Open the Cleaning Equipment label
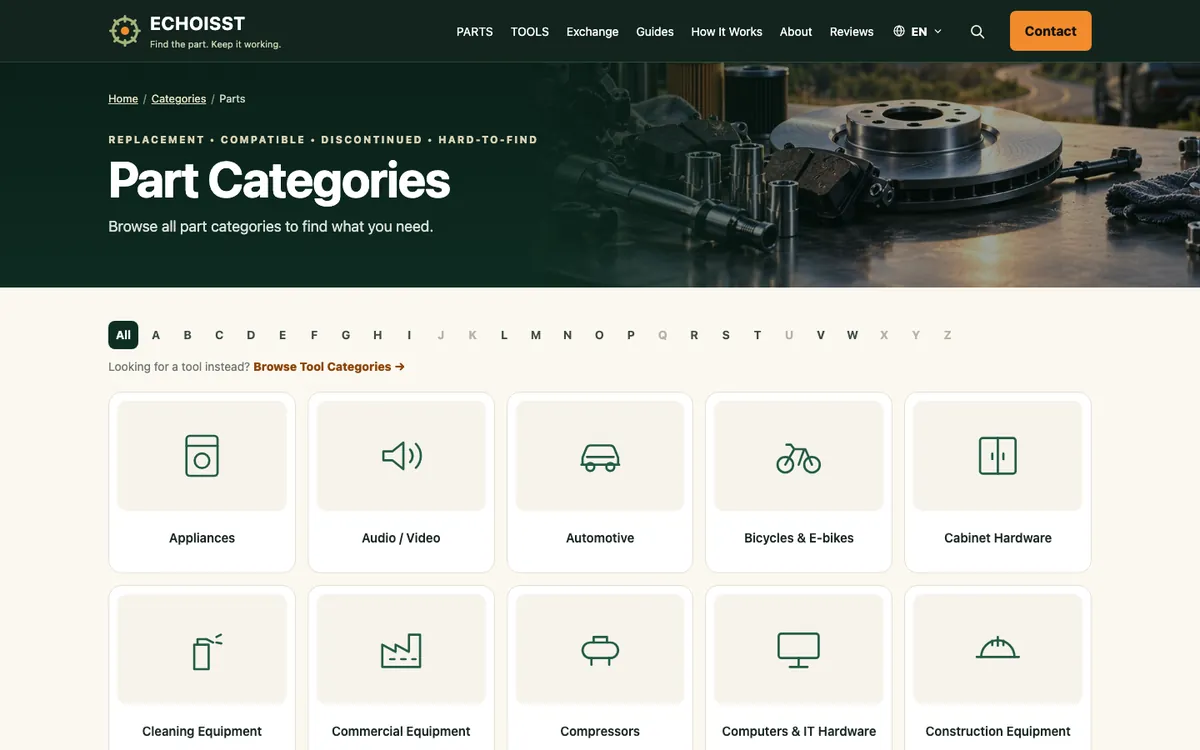The height and width of the screenshot is (750, 1200). click(x=202, y=731)
